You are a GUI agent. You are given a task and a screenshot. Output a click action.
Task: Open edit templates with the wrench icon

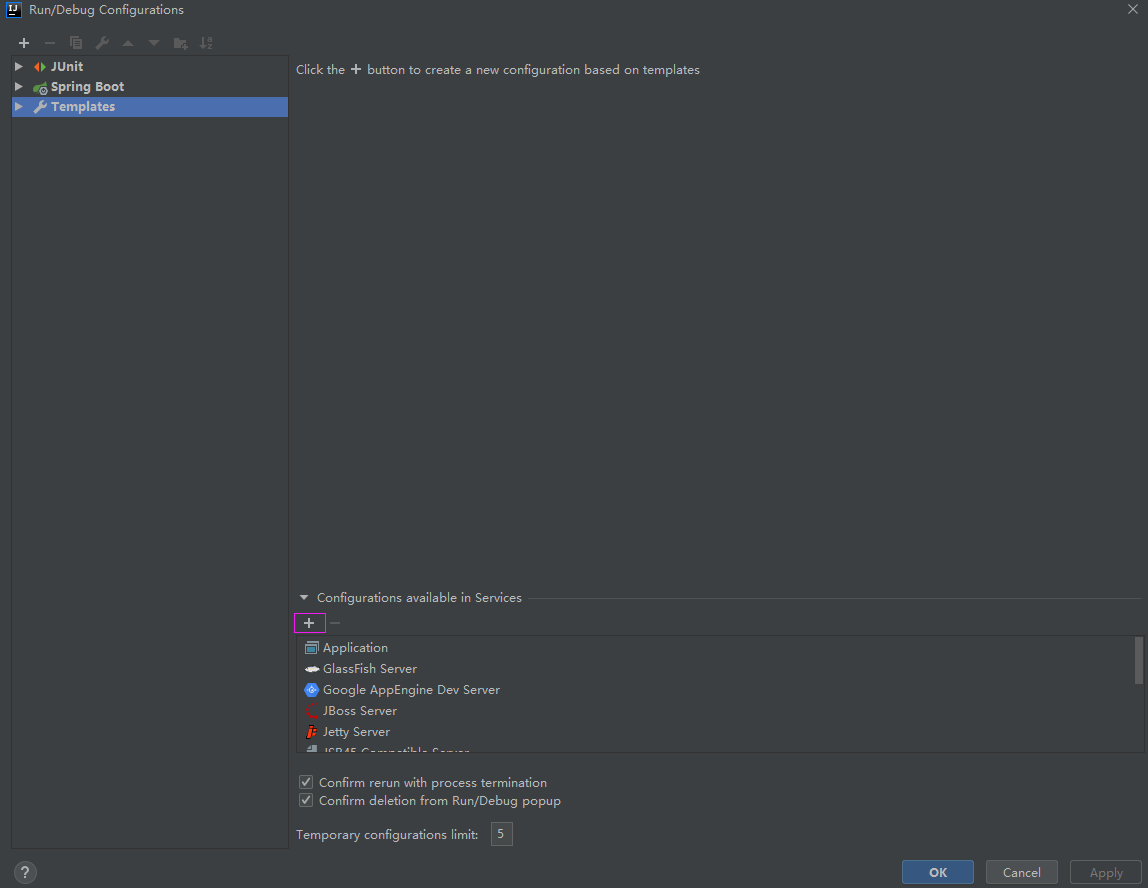click(101, 43)
